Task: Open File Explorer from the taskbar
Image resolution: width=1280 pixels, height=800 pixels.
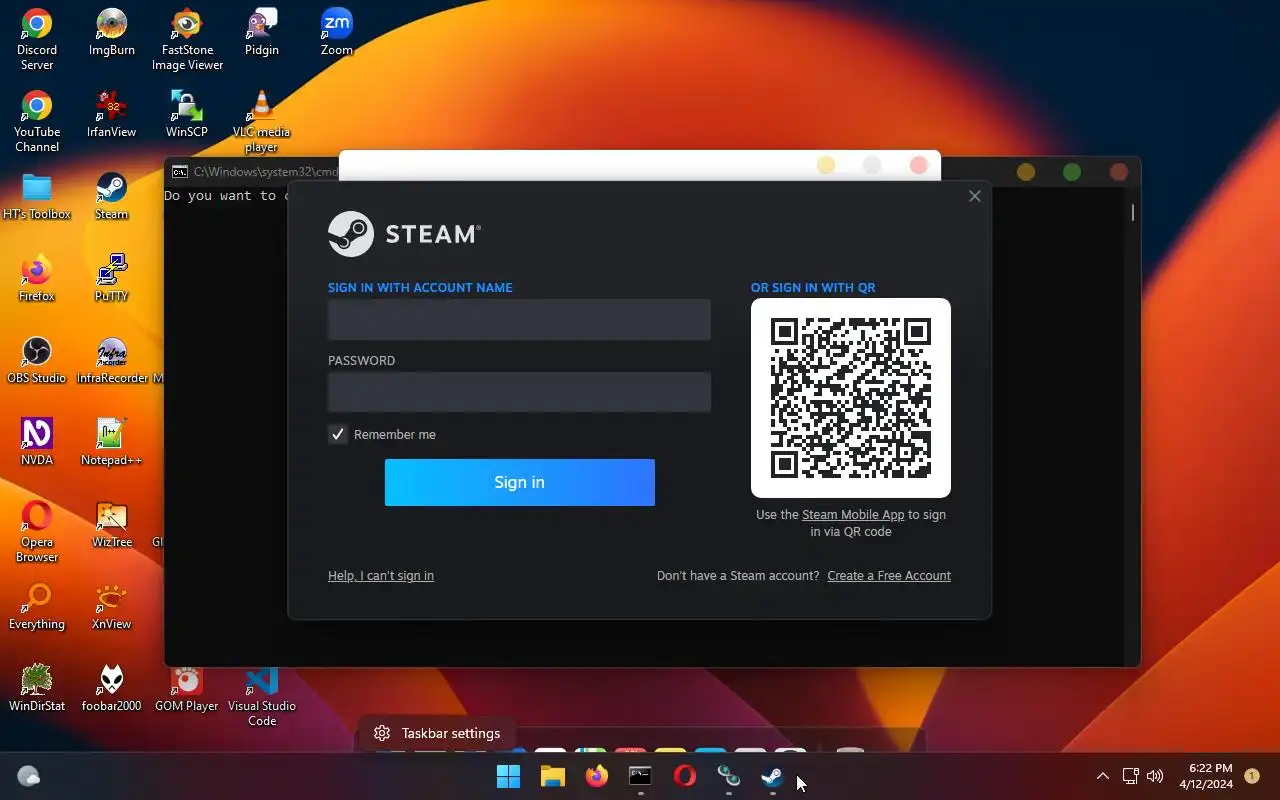Action: pyautogui.click(x=553, y=776)
